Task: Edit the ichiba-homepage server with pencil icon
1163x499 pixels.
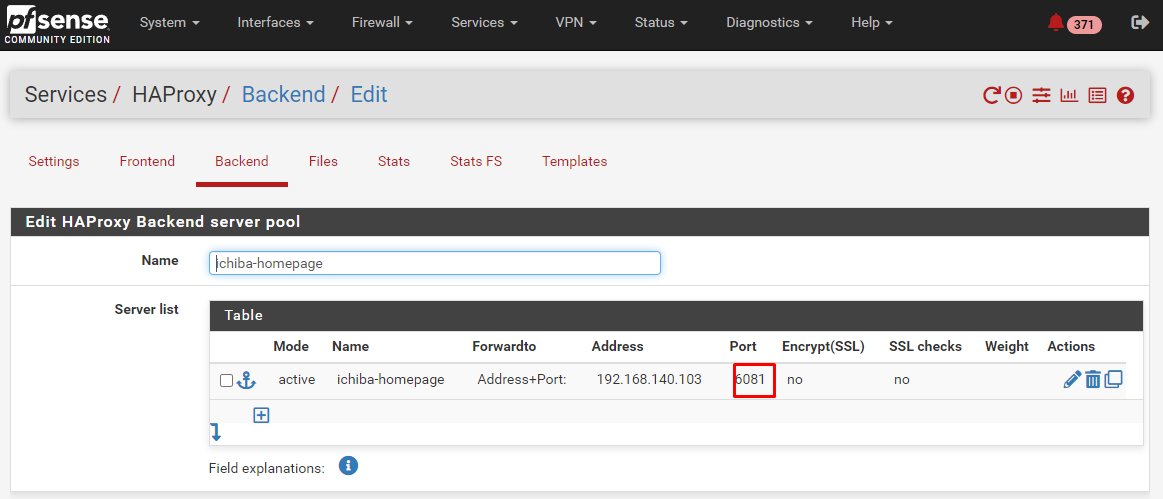Action: tap(1072, 380)
